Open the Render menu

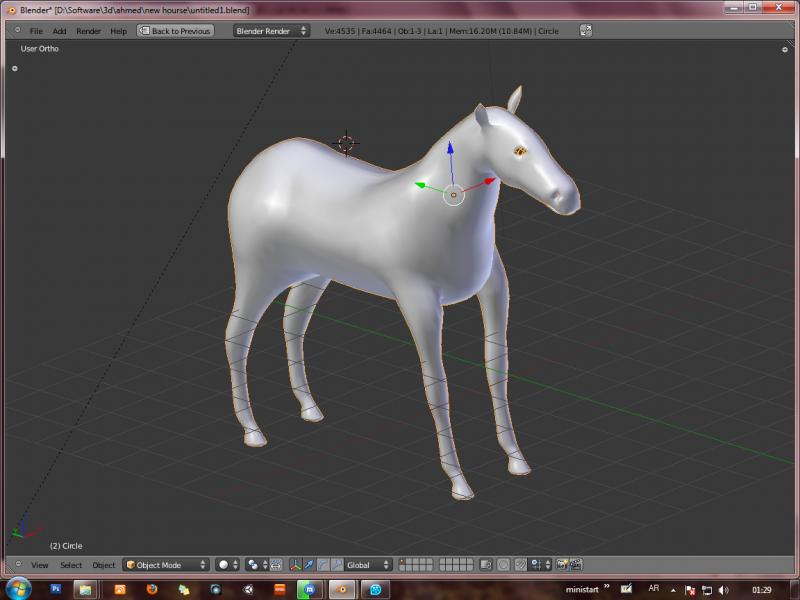88,31
